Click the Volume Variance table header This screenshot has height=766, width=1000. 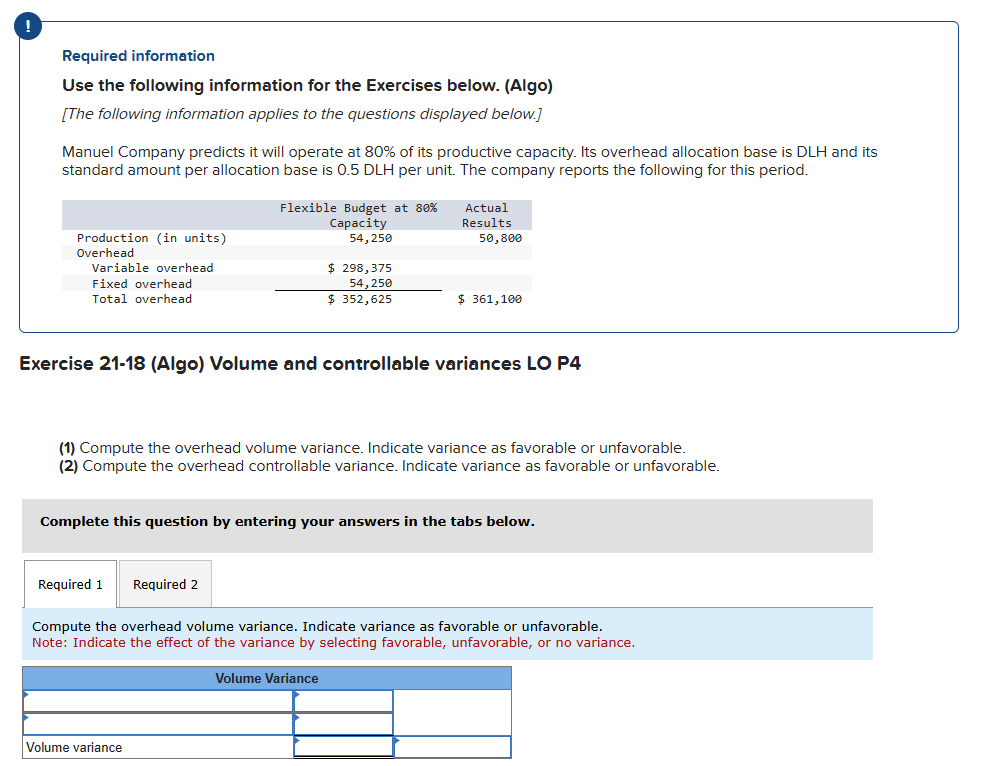(267, 678)
